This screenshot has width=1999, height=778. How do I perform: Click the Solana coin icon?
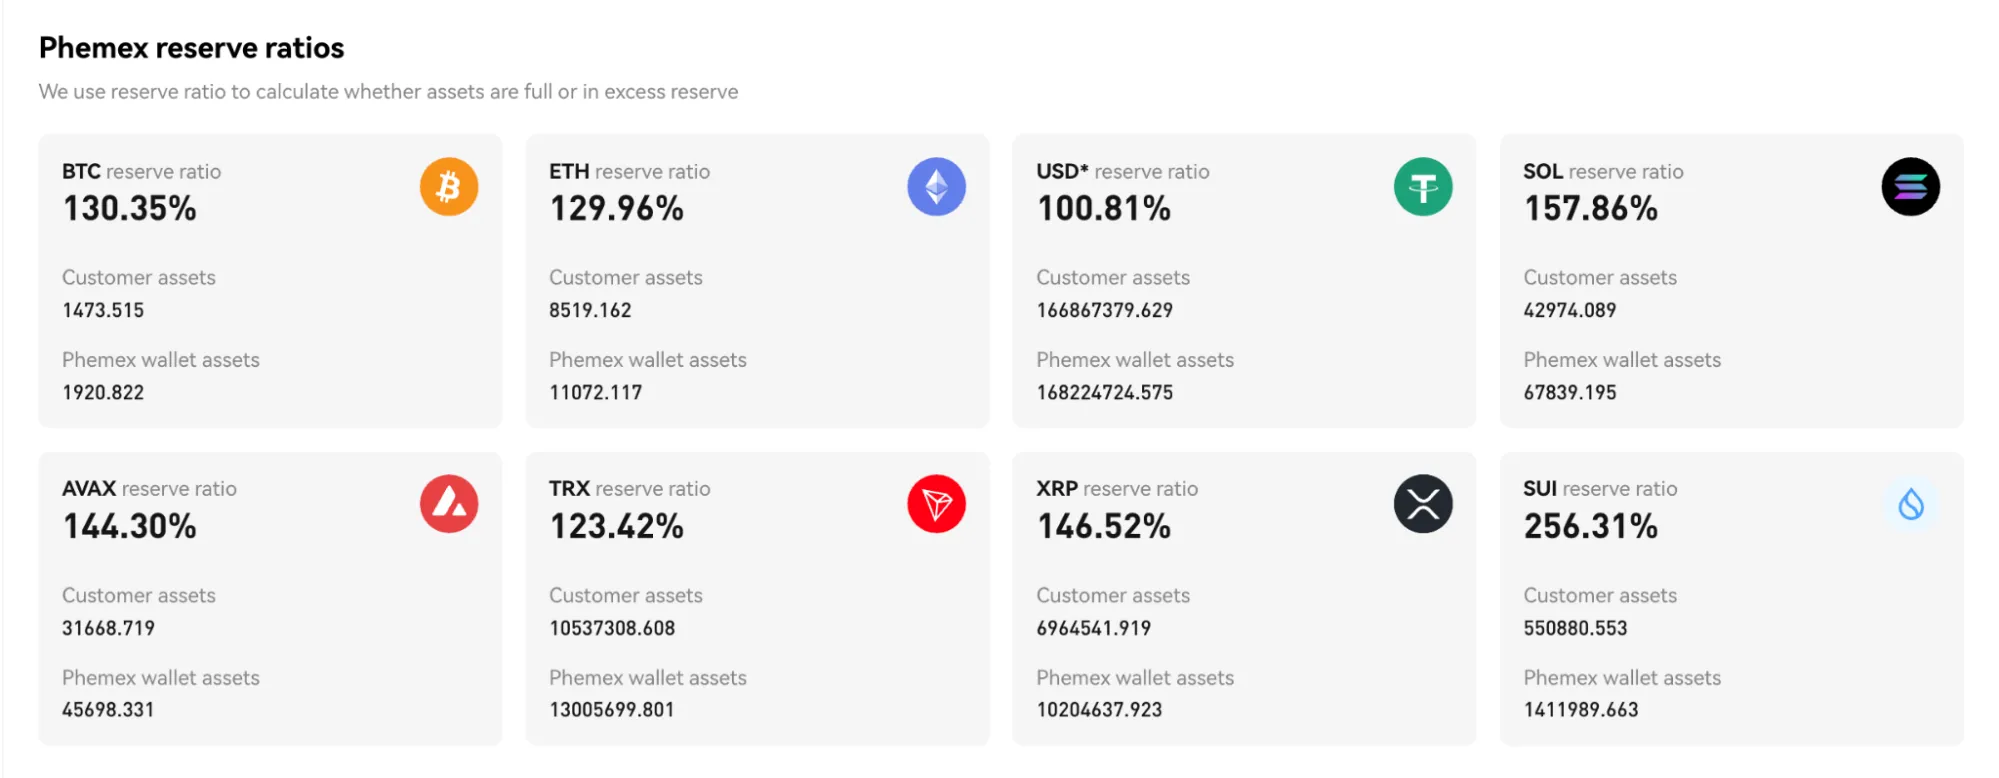tap(1910, 187)
